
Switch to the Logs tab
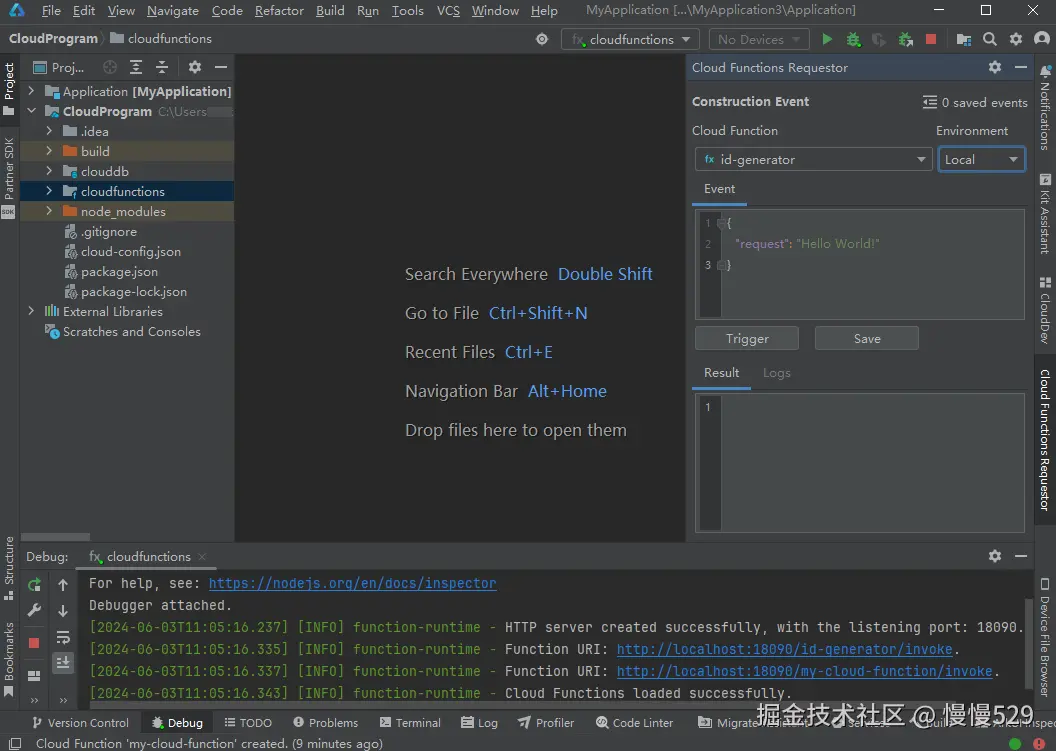point(777,372)
